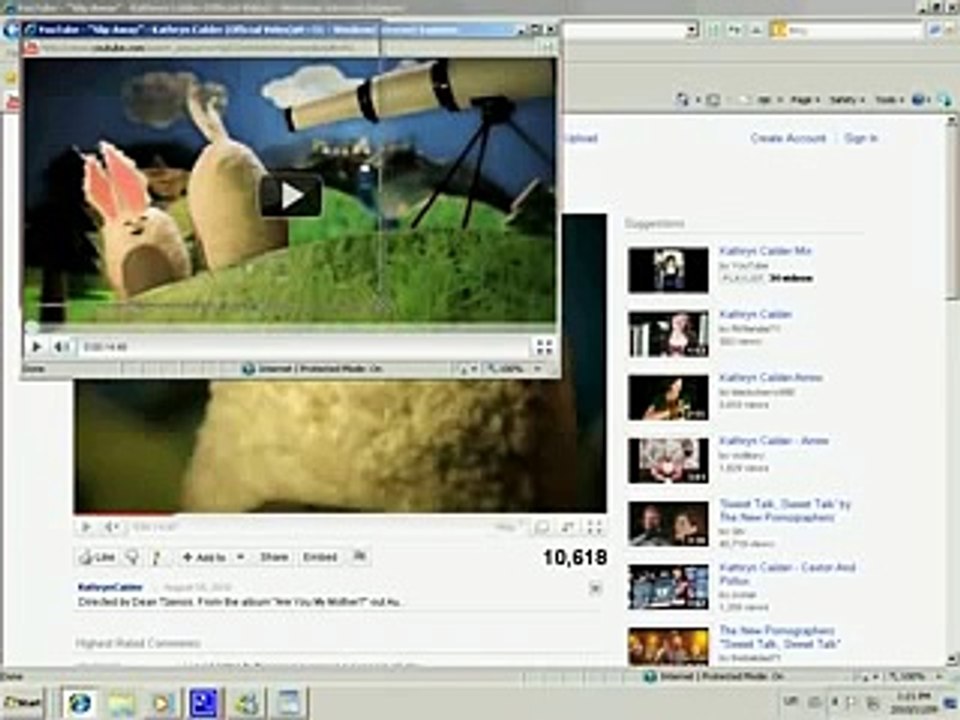The image size is (960, 720).
Task: Open Sweet Talk by The New Pornographers
Action: [x=785, y=511]
